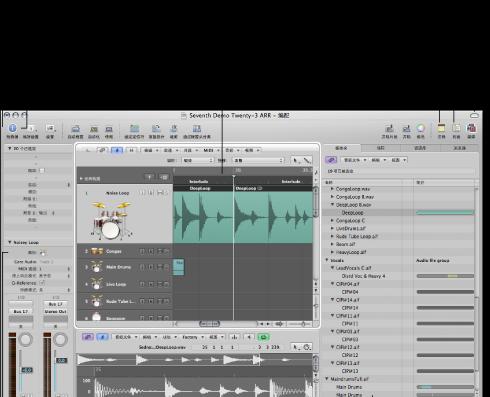Switch to the Browser tab
The image size is (490, 397).
point(460,148)
